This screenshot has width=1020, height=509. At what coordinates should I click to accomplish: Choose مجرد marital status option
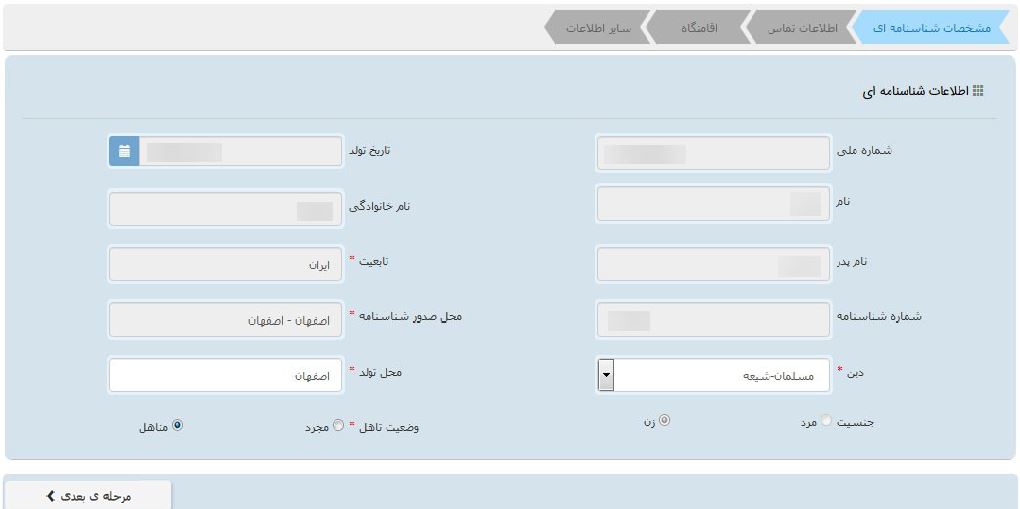[x=338, y=426]
